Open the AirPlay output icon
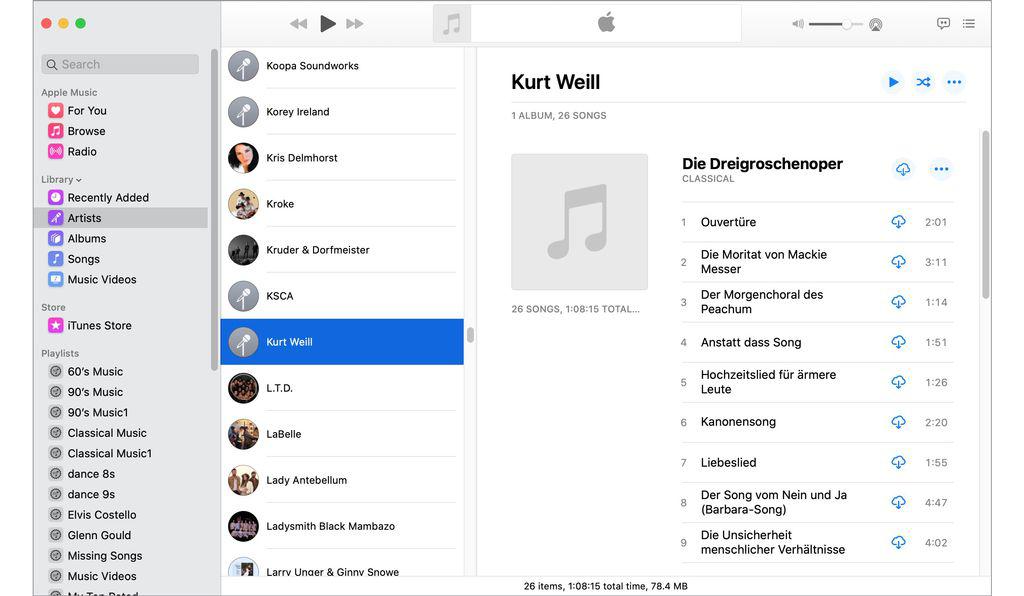1024x596 pixels. coord(876,25)
